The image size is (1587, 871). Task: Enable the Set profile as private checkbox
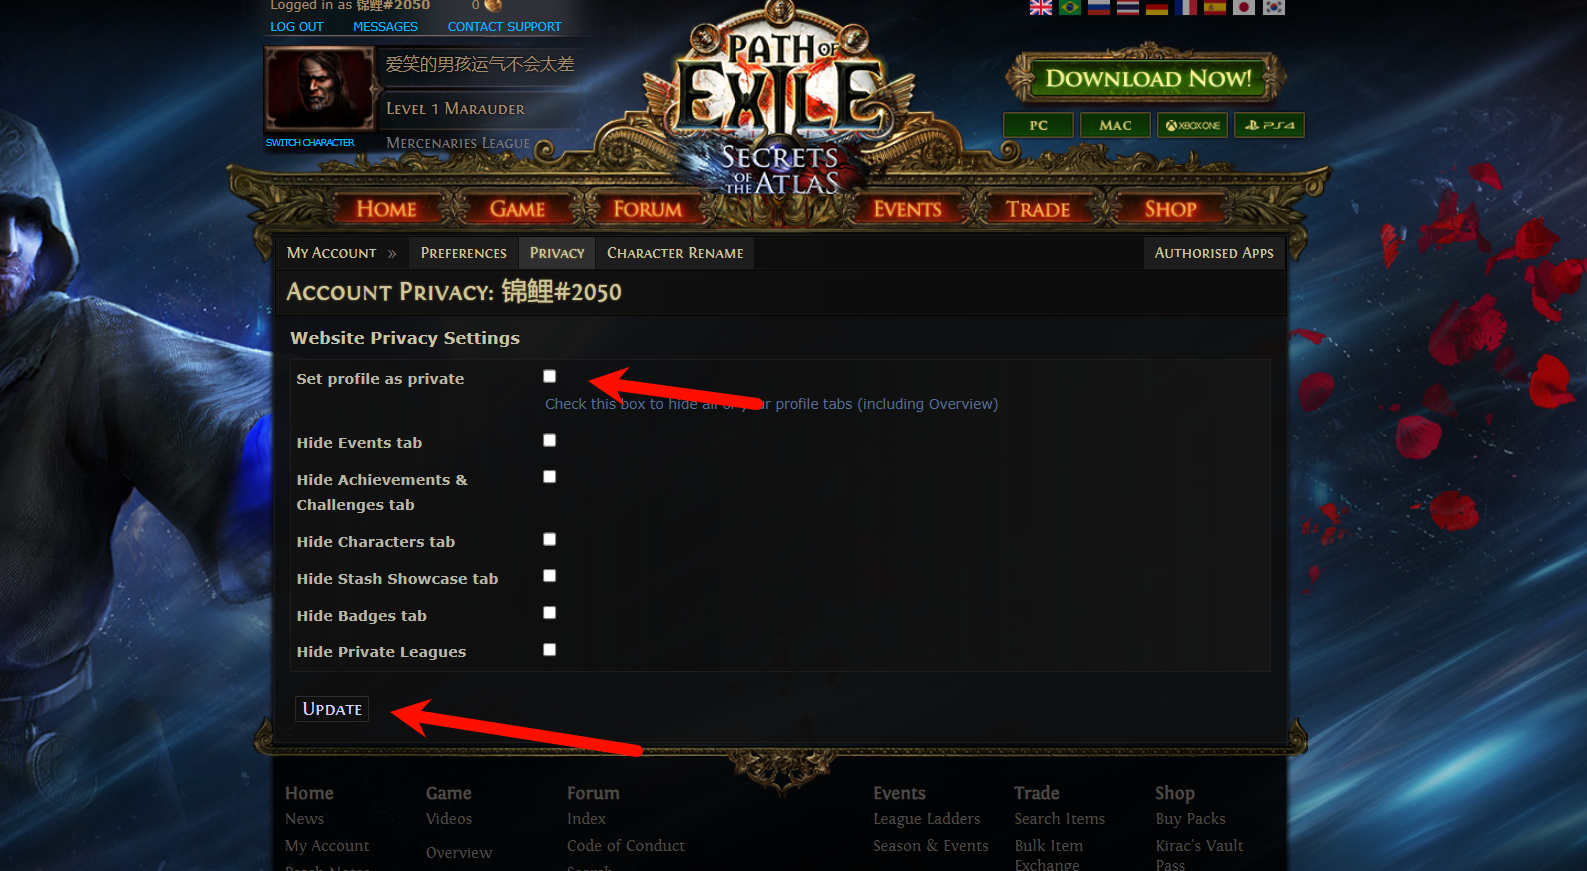click(x=549, y=376)
